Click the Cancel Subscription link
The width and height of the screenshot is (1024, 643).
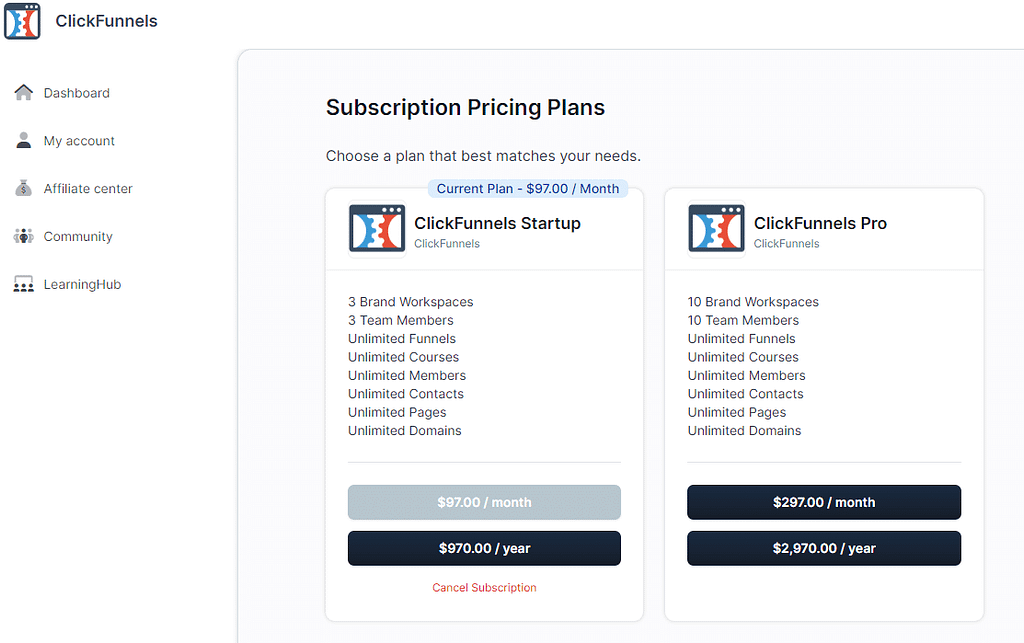tap(484, 588)
